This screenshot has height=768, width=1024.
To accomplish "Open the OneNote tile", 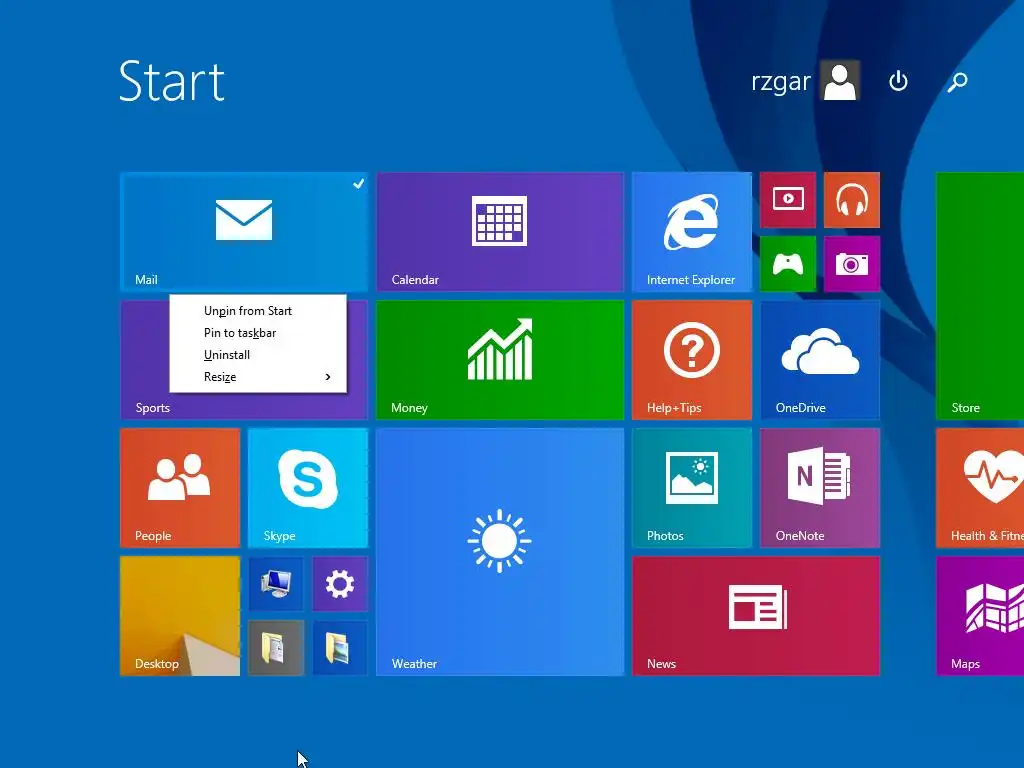I will (x=820, y=488).
